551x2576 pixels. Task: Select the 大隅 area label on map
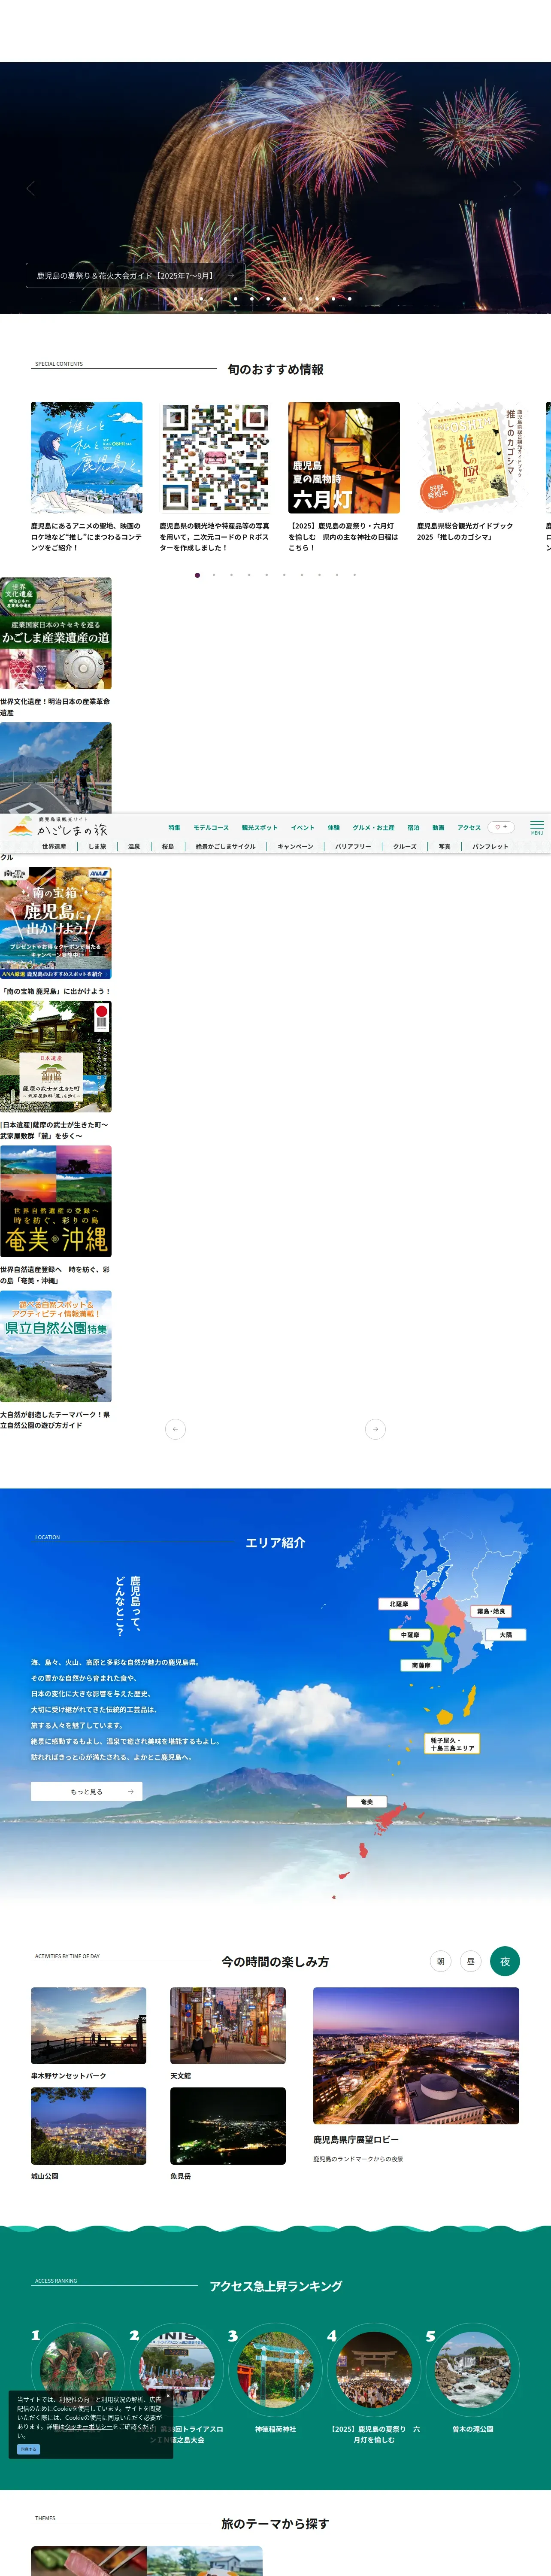(x=506, y=1635)
